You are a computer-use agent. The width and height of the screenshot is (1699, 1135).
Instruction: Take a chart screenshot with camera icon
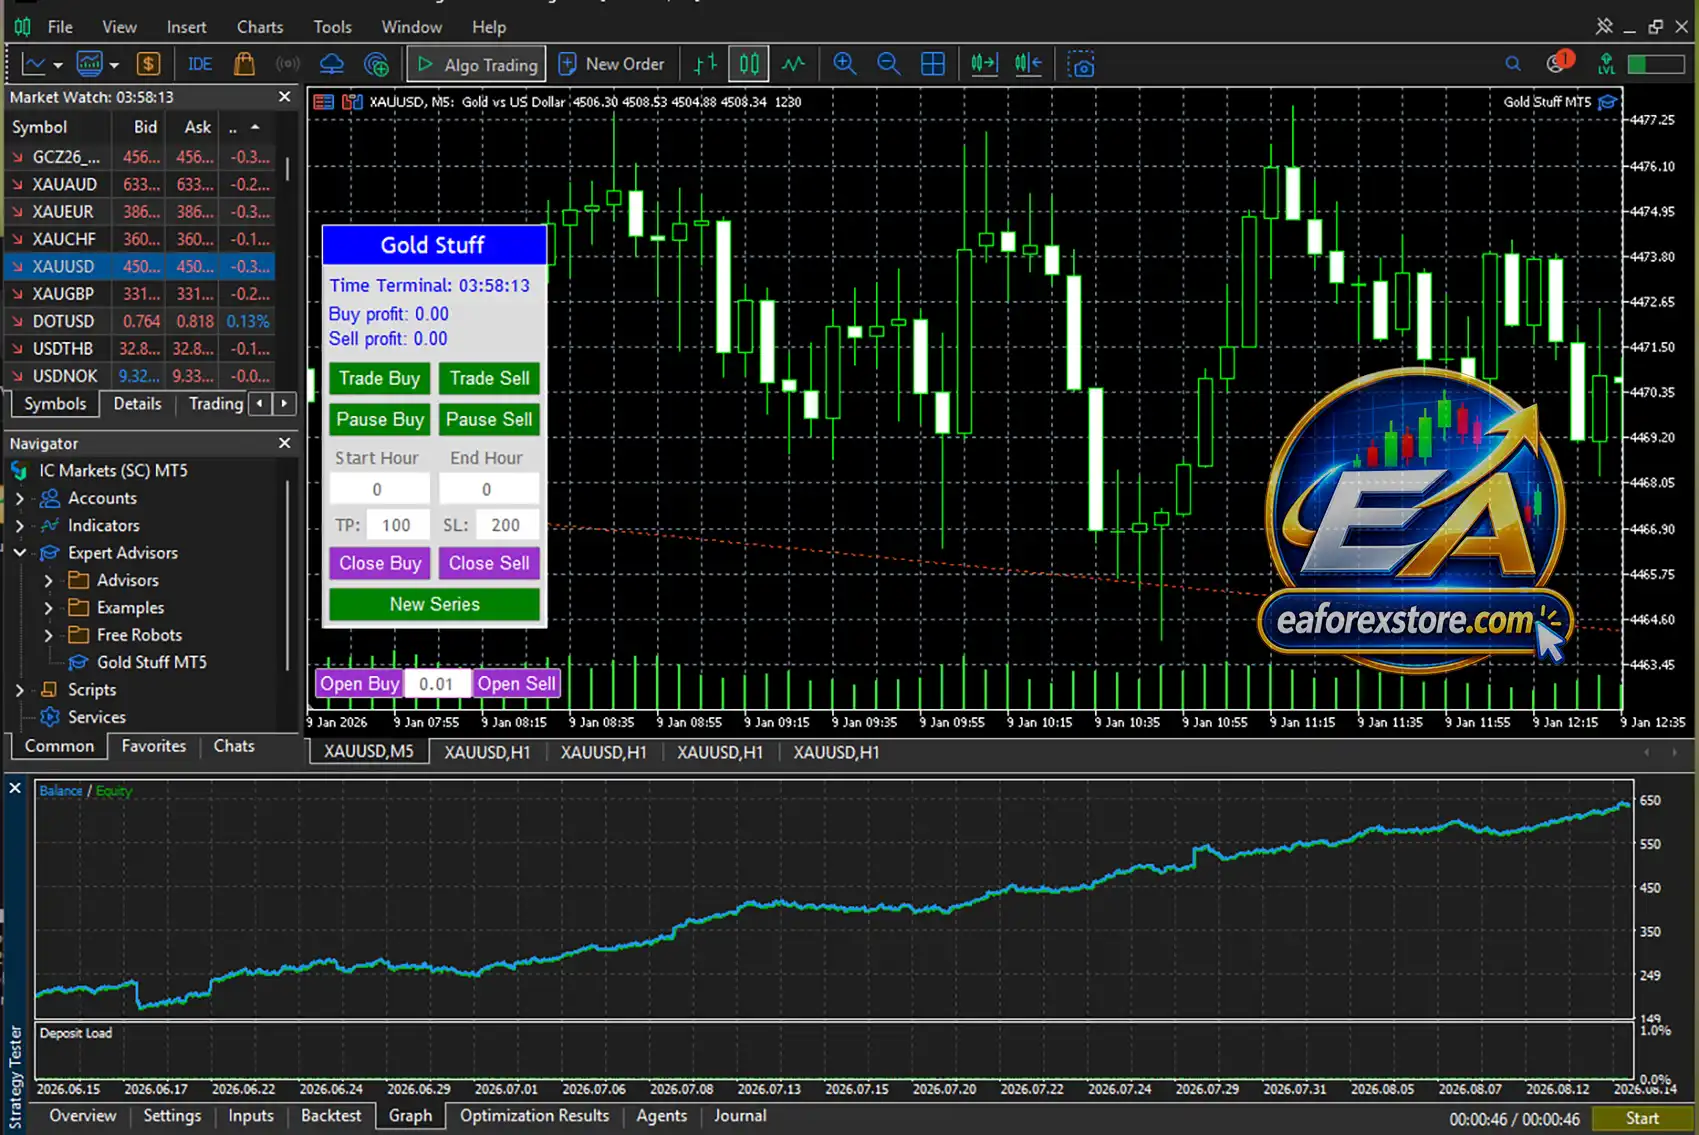click(1081, 65)
